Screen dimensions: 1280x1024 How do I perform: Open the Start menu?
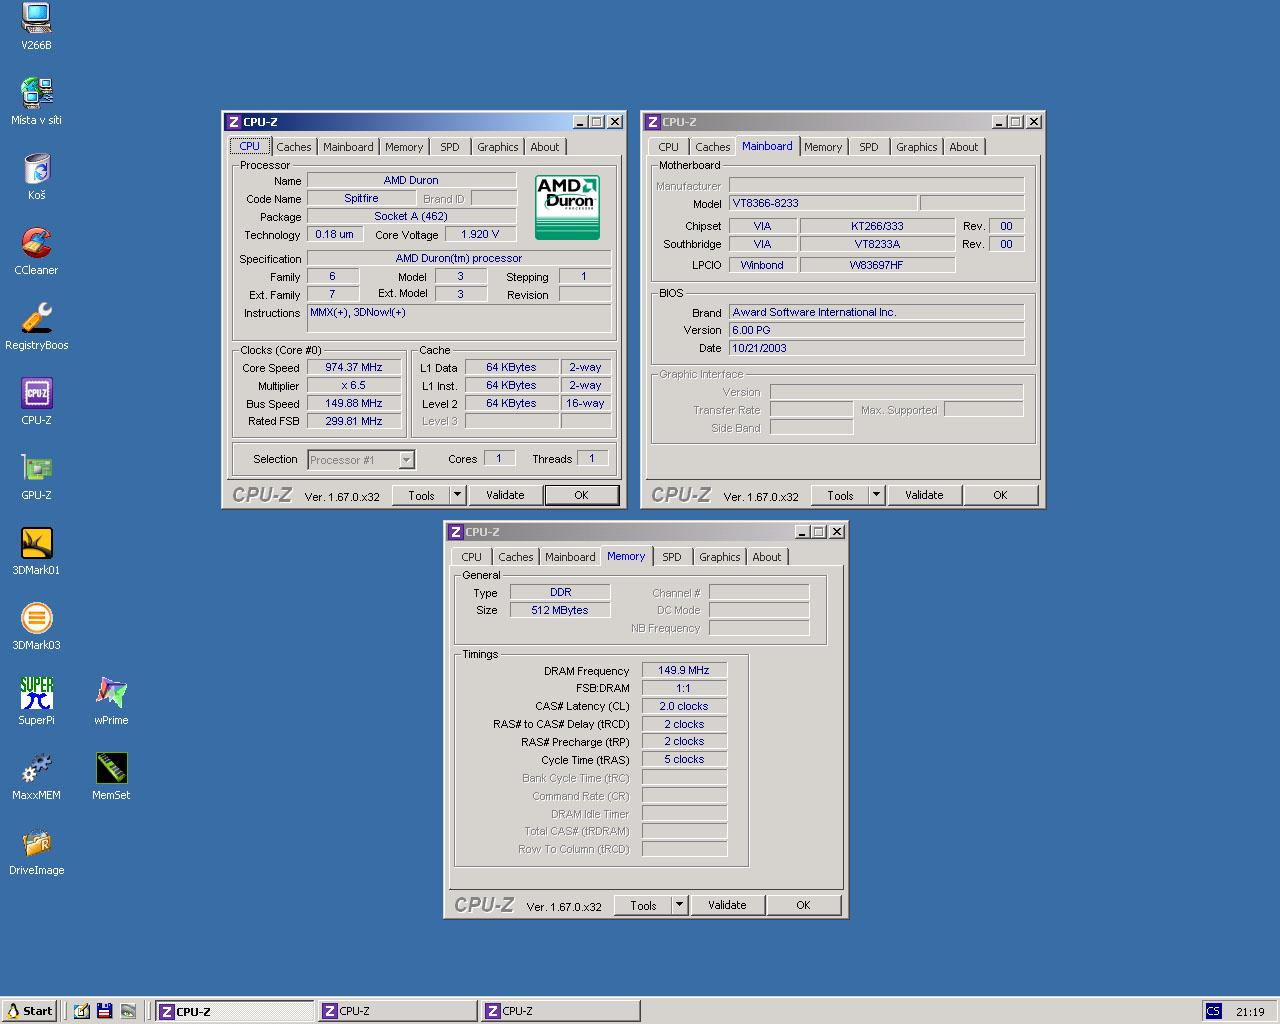coord(29,1011)
